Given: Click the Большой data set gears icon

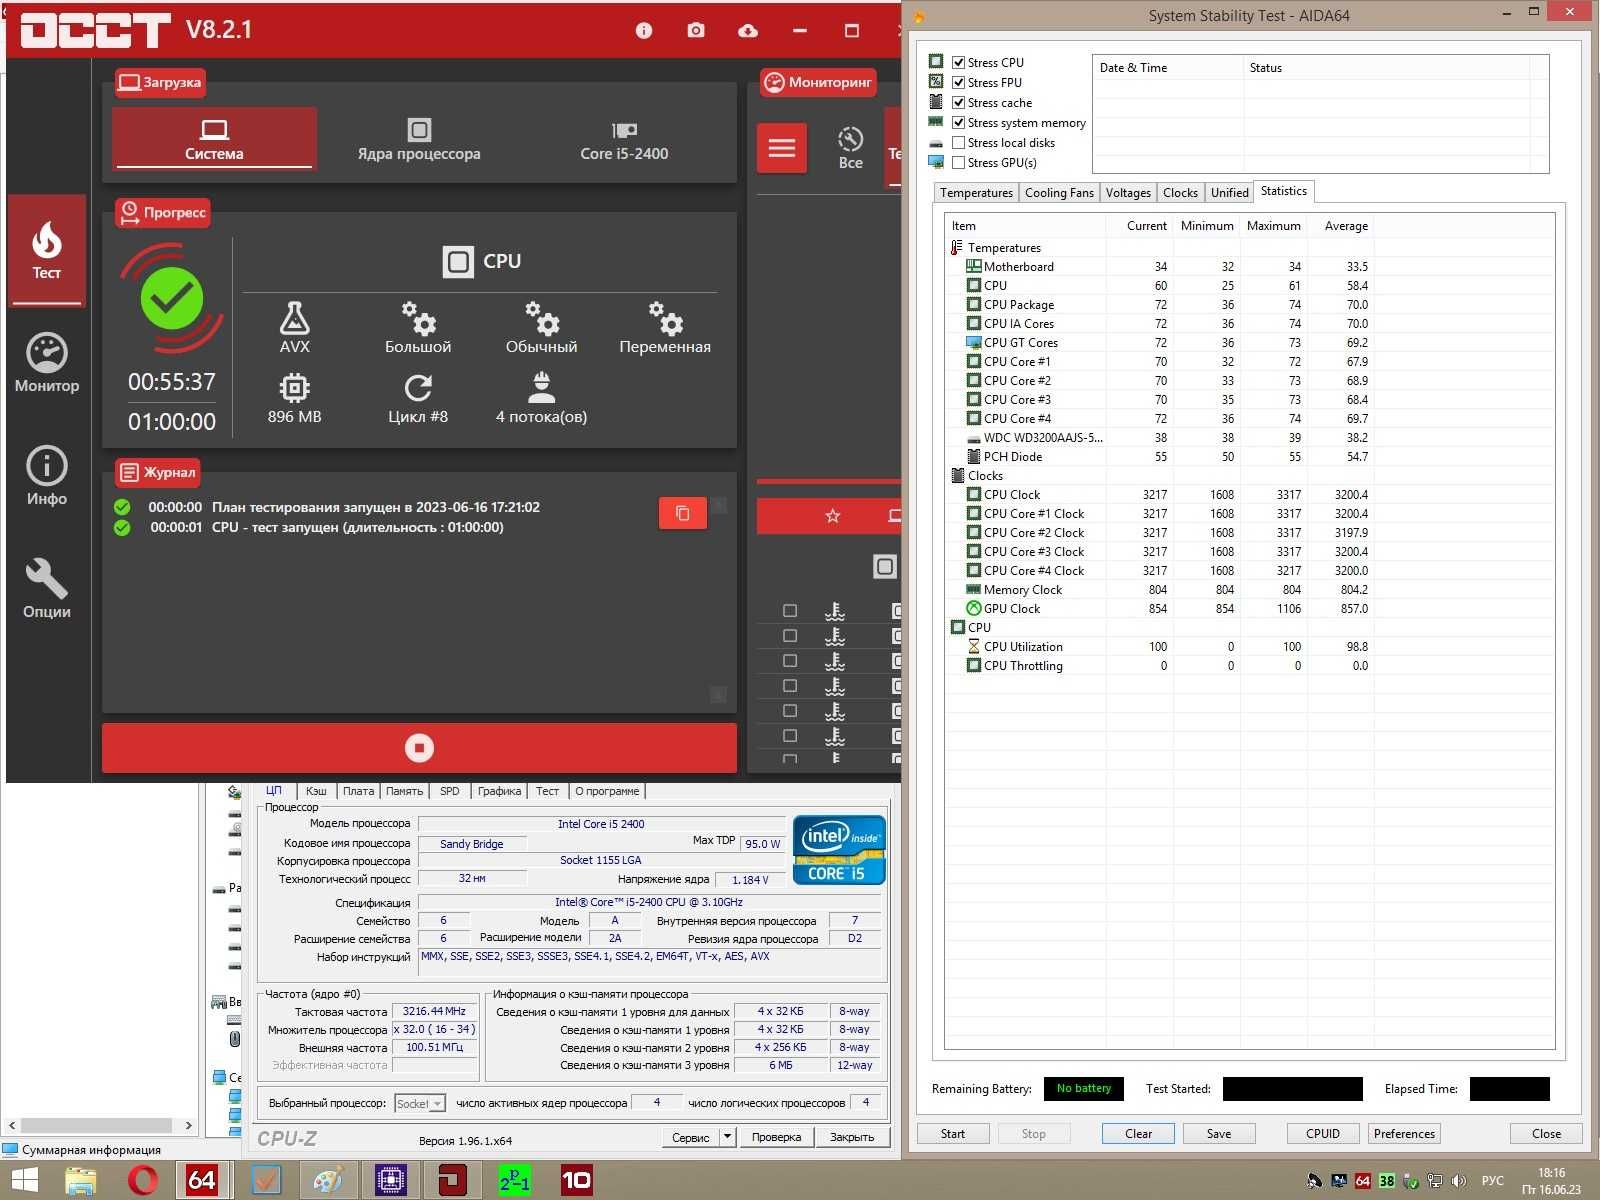Looking at the screenshot, I should [x=418, y=318].
